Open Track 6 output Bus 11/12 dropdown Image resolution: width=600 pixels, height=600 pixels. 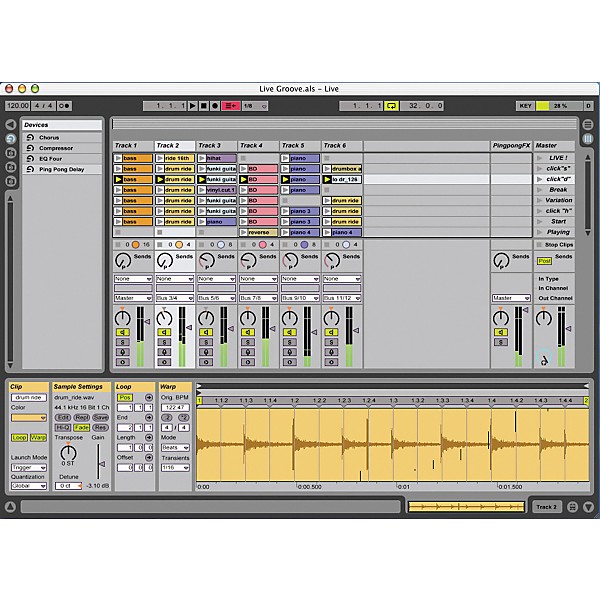[342, 298]
